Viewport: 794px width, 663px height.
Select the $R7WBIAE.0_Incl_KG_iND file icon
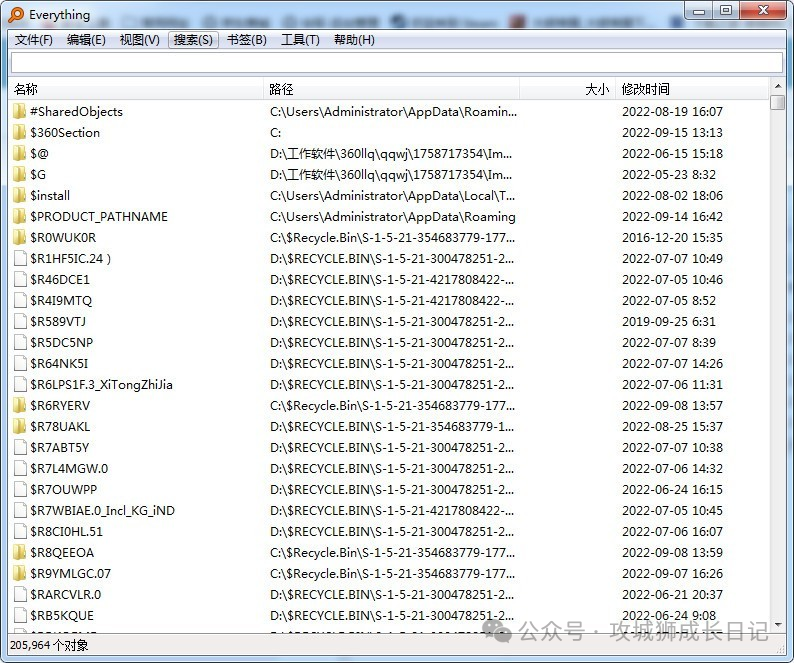click(x=20, y=511)
